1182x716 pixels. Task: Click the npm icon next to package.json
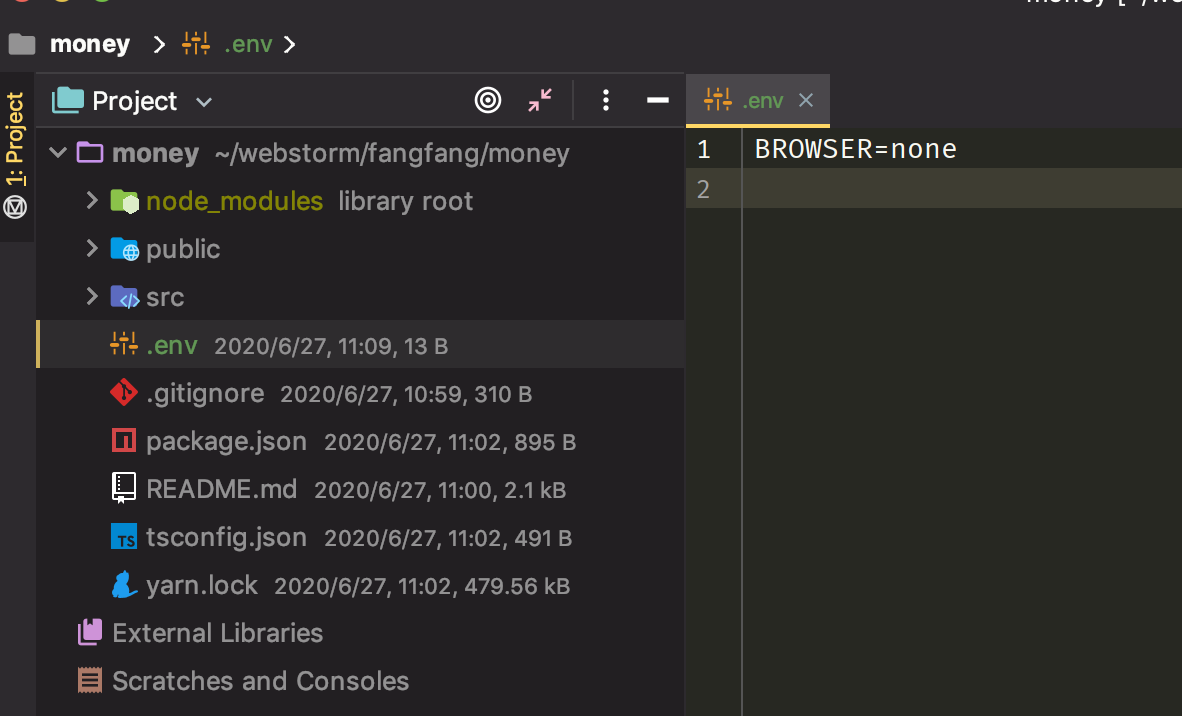pyautogui.click(x=124, y=441)
